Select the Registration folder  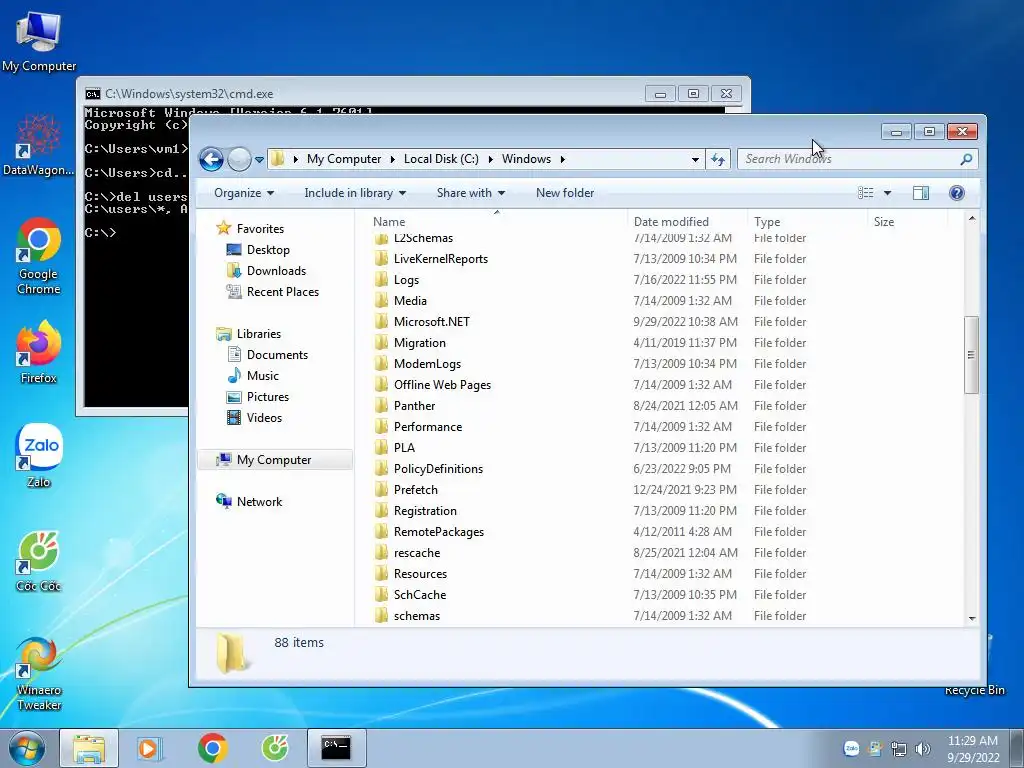tap(424, 511)
